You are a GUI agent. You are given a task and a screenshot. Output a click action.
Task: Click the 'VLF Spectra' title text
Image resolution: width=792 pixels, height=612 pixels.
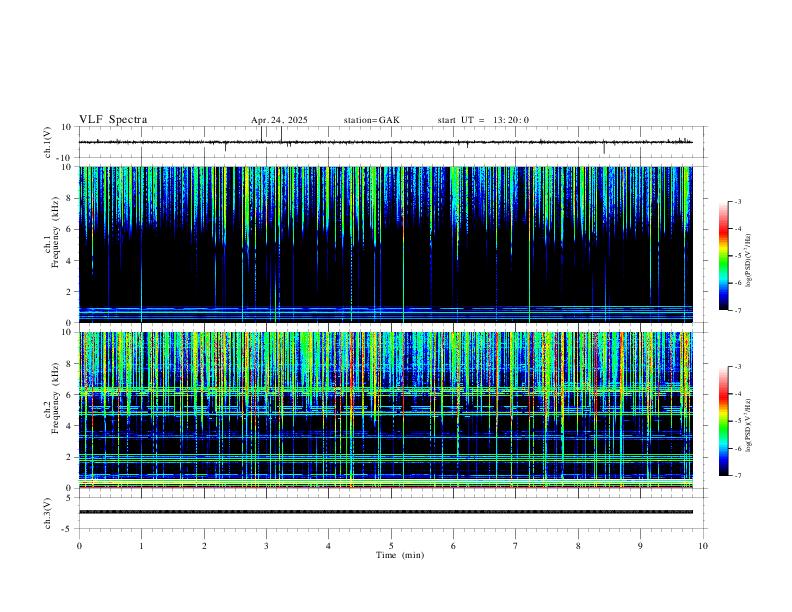tap(113, 120)
